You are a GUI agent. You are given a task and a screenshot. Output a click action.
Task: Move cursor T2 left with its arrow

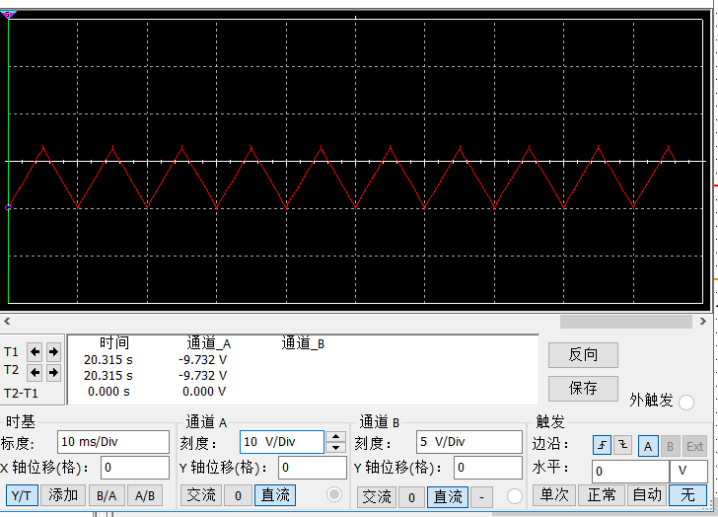point(35,372)
